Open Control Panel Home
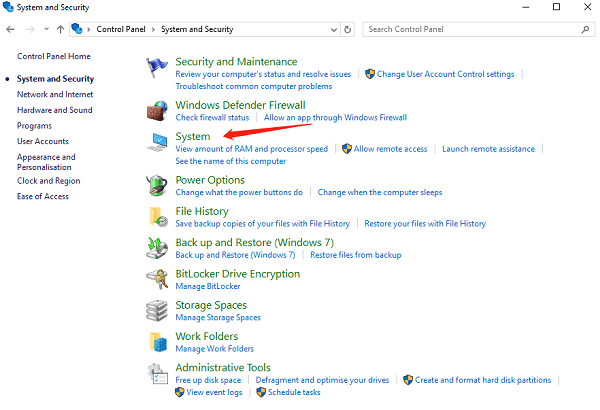This screenshot has width=600, height=410. click(54, 56)
